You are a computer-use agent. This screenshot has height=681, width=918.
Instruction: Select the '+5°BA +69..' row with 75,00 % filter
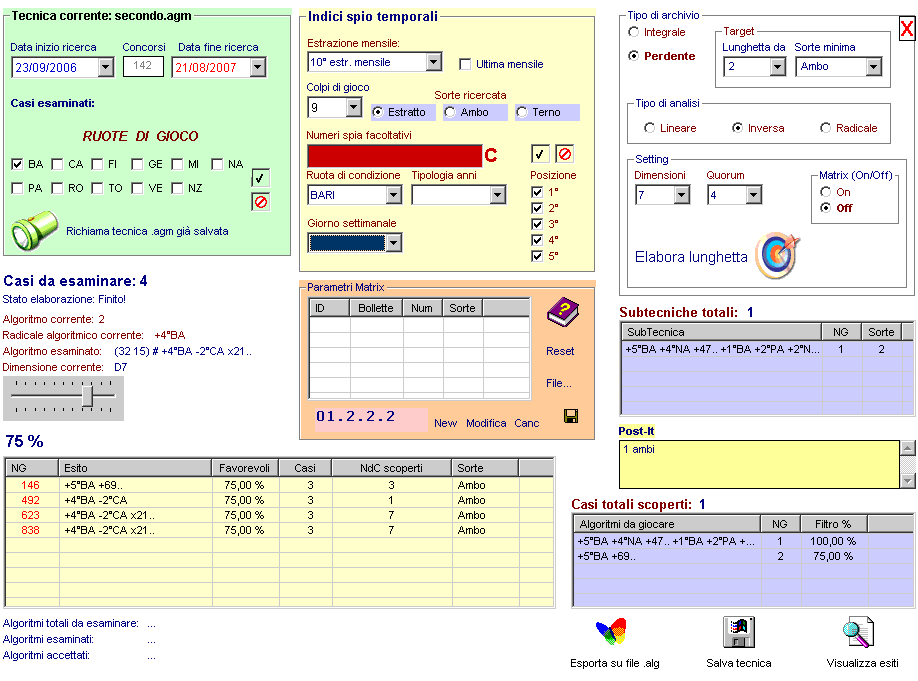coord(744,556)
